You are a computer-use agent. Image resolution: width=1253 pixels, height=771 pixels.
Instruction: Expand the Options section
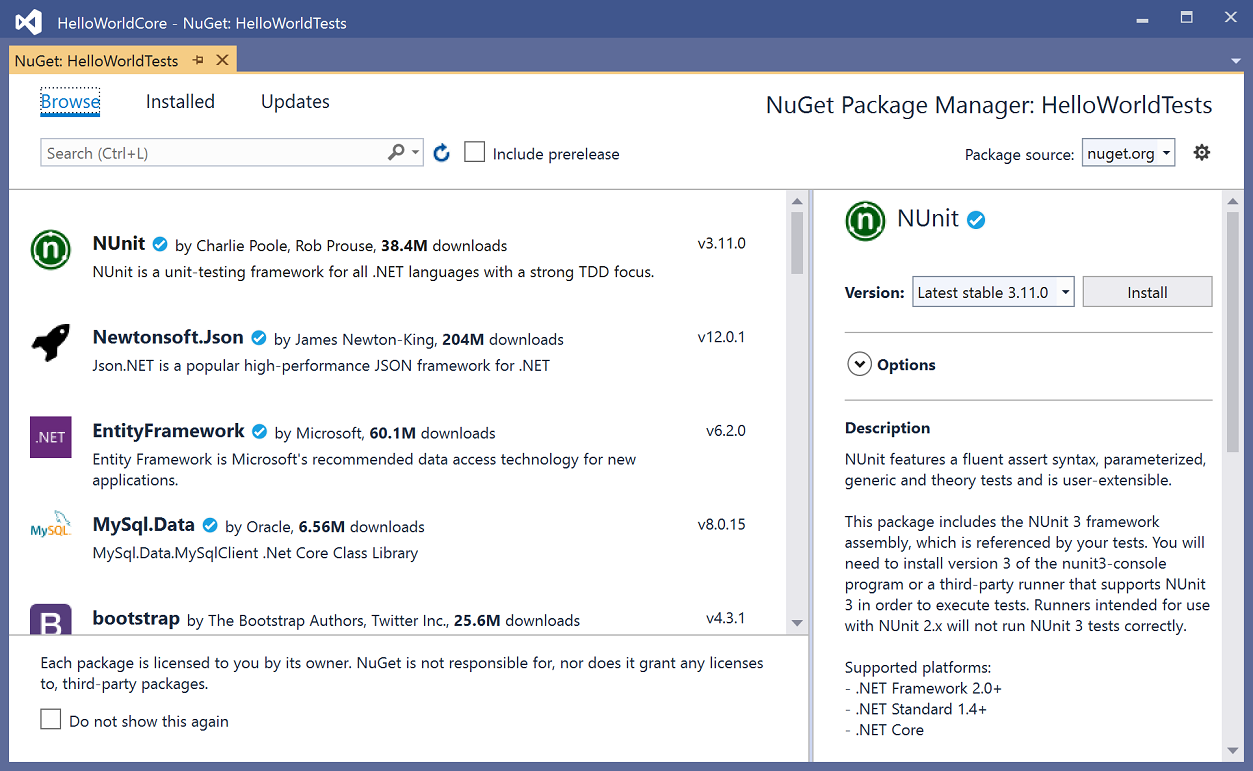(x=859, y=364)
